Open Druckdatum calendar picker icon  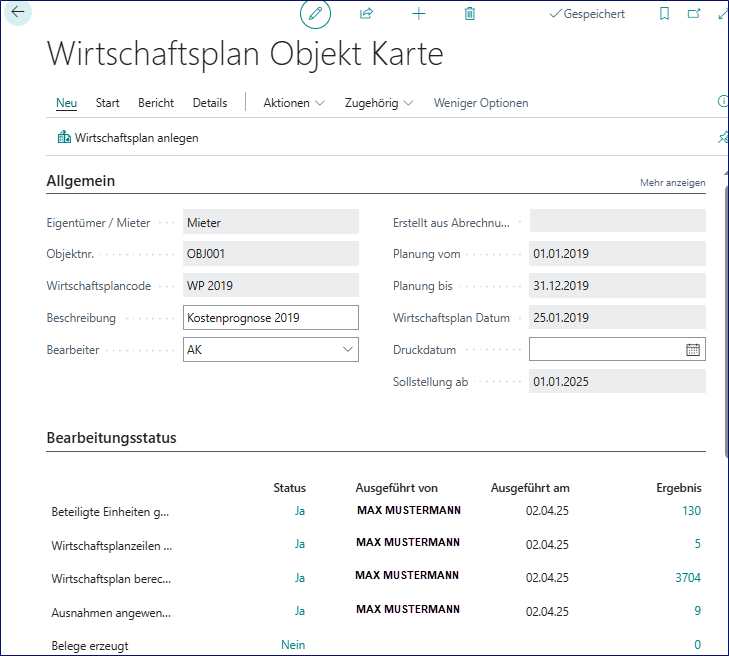pyautogui.click(x=693, y=350)
